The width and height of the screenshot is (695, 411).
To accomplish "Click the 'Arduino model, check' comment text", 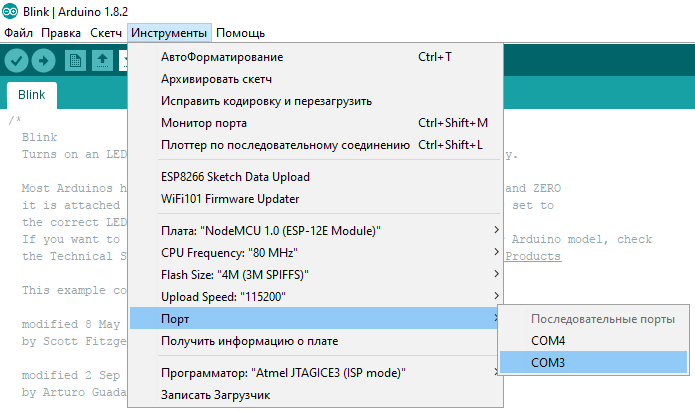I will (582, 239).
